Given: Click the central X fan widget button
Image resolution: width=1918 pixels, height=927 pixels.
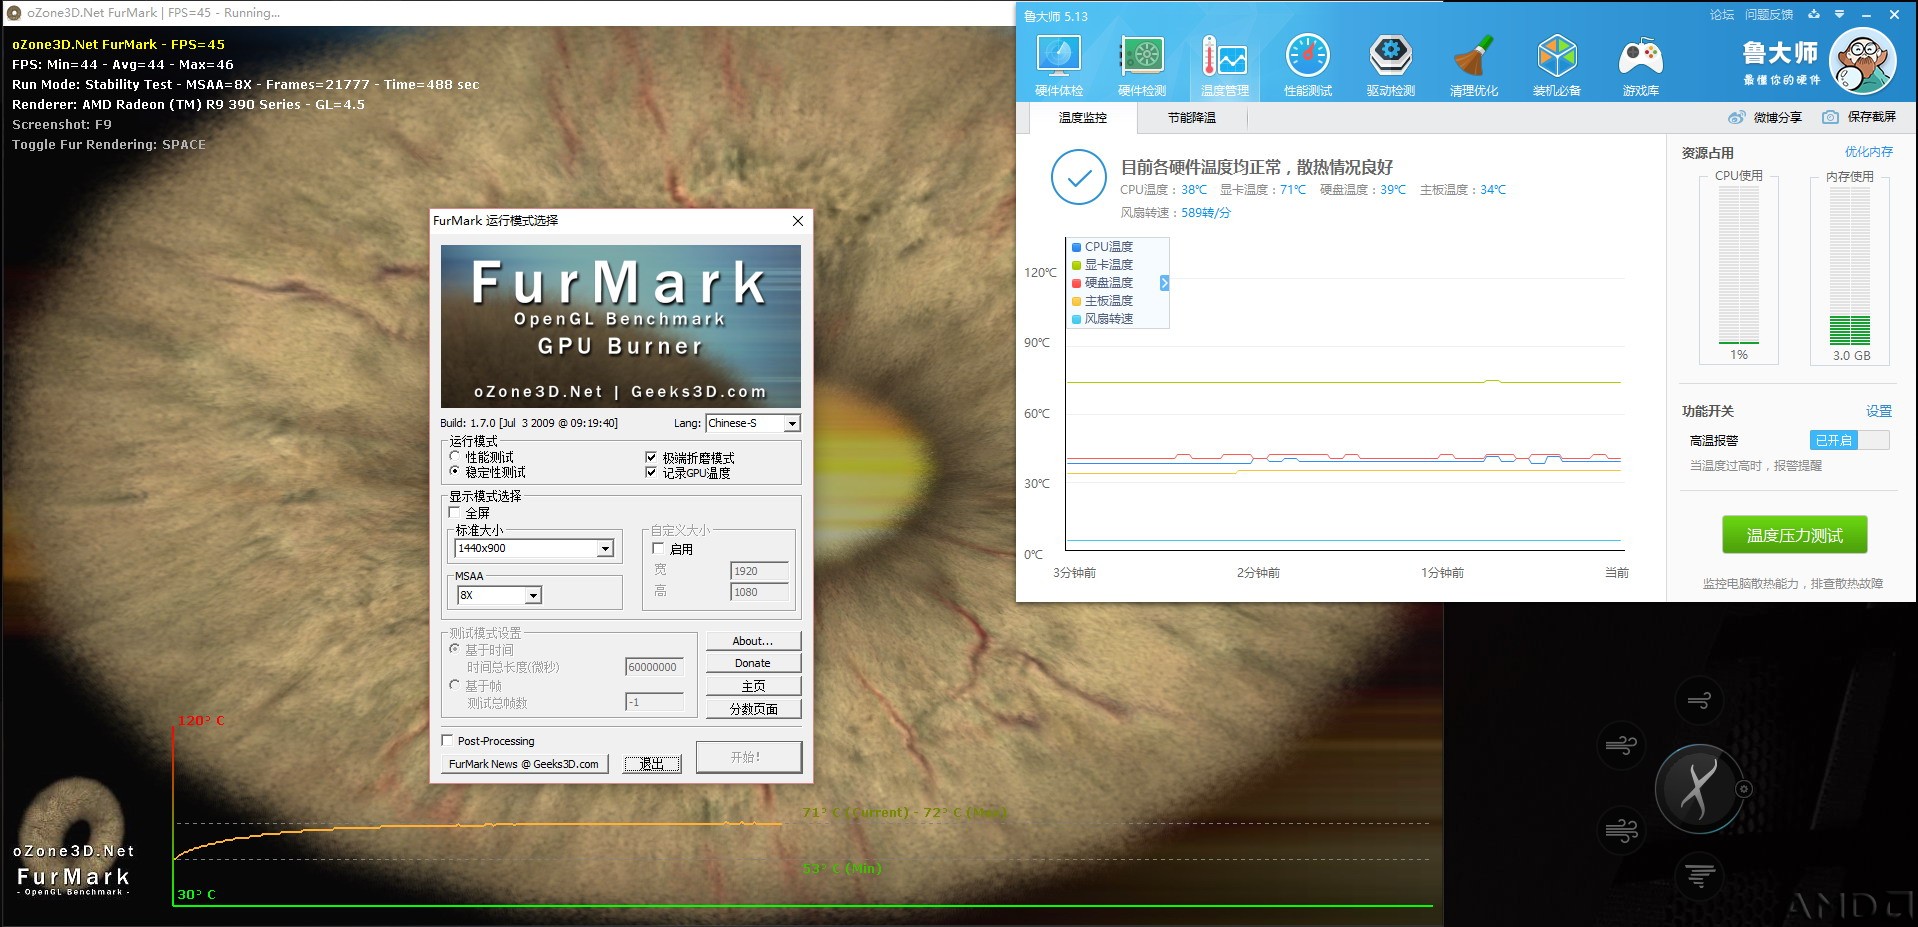Looking at the screenshot, I should point(1699,789).
